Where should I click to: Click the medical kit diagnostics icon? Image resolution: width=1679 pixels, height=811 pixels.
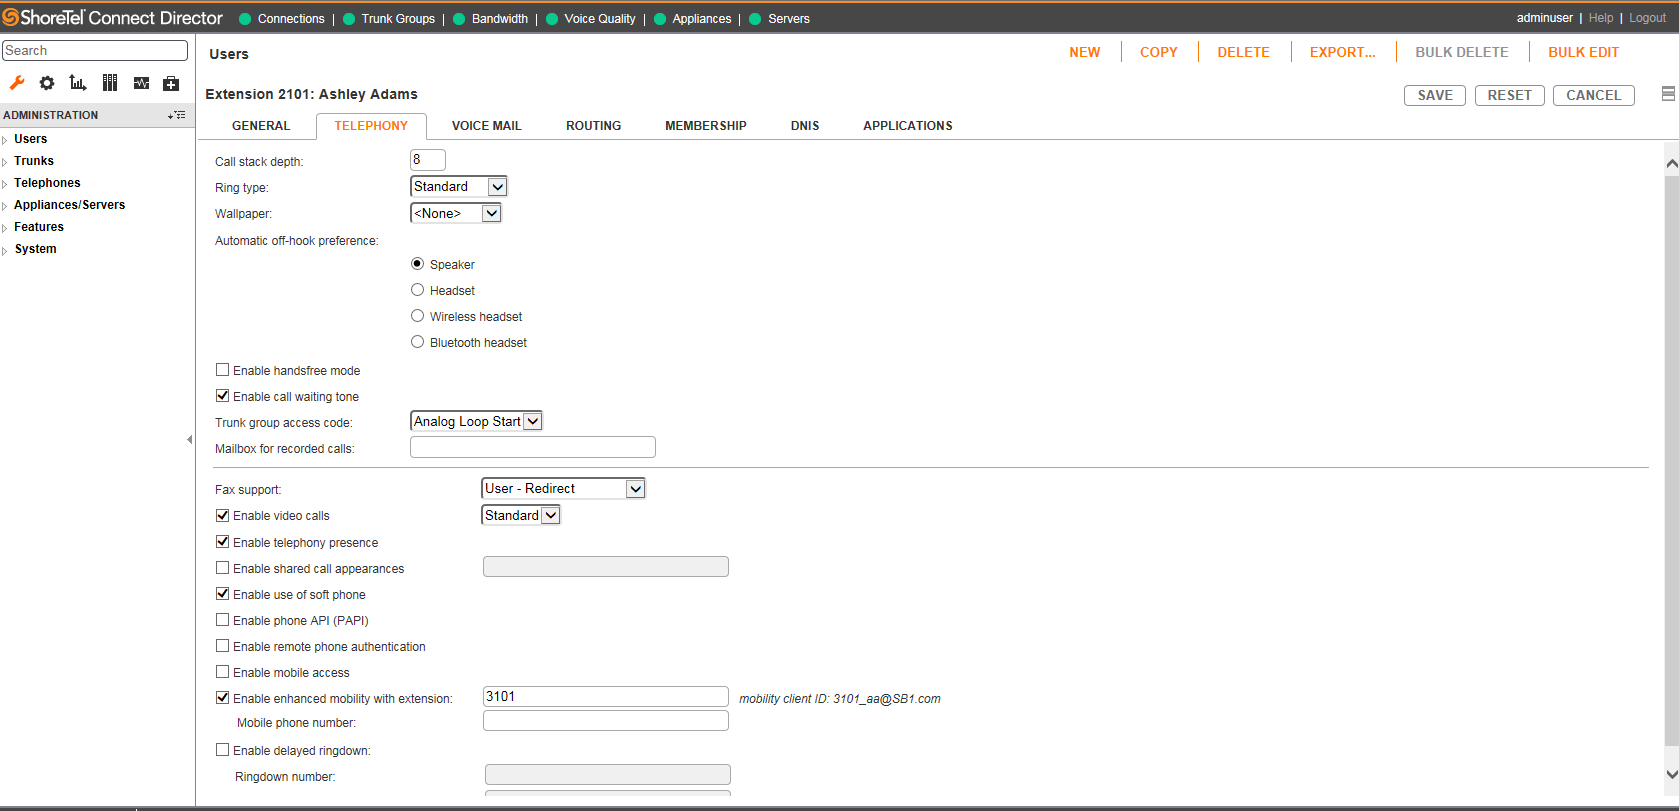[x=171, y=83]
